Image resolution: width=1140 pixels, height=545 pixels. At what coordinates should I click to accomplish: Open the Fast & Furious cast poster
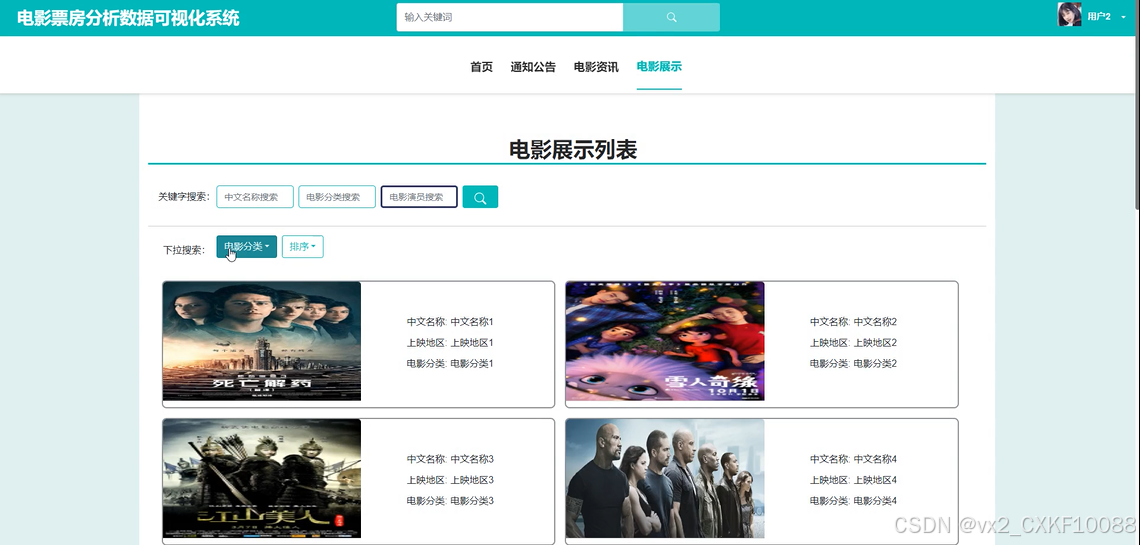coord(665,478)
